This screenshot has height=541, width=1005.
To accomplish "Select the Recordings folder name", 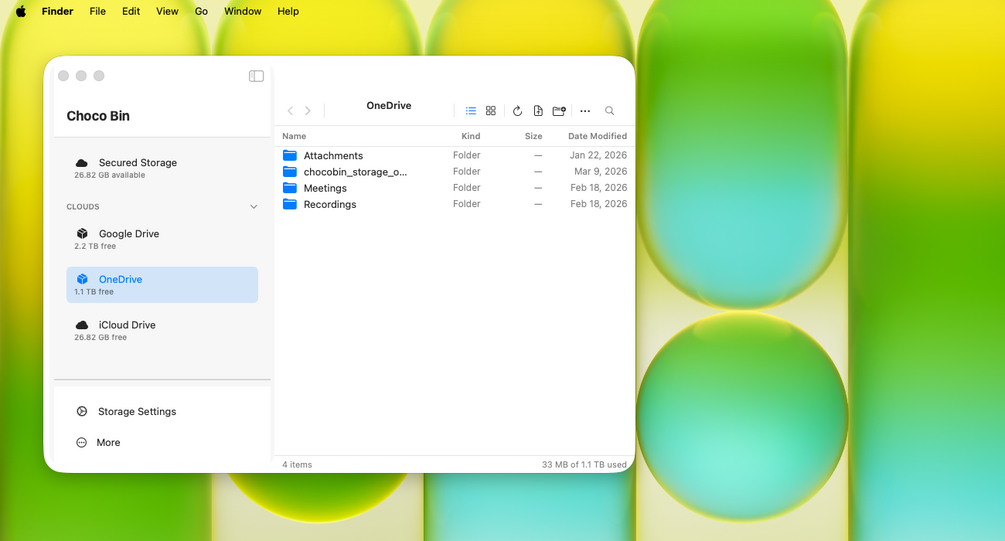I will 330,204.
